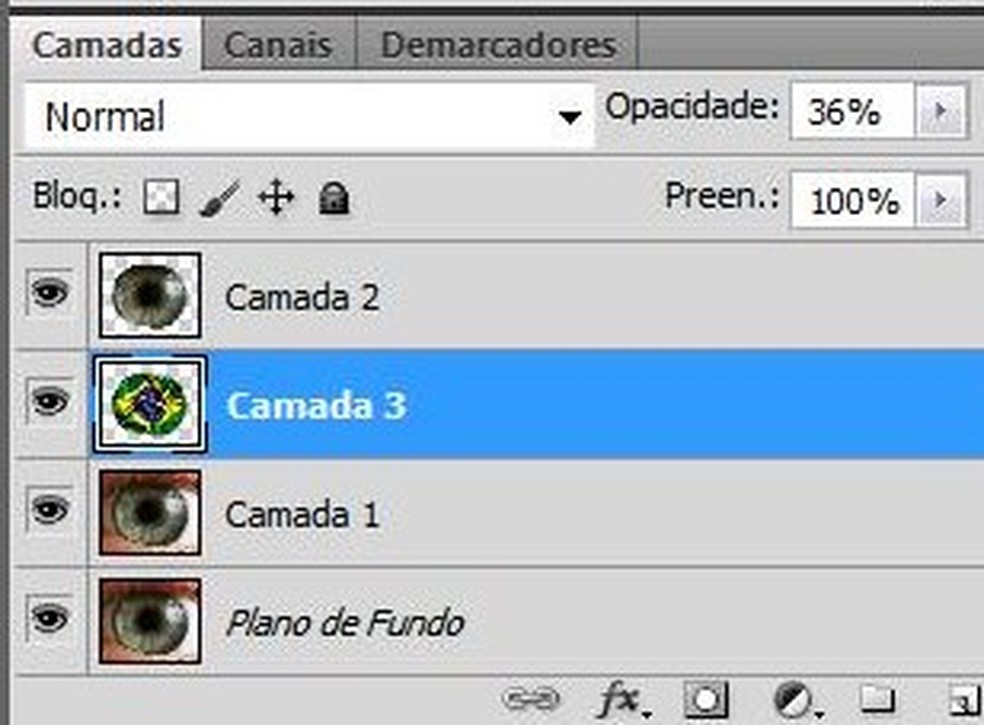Add a layer mask with the mask icon

pos(705,699)
